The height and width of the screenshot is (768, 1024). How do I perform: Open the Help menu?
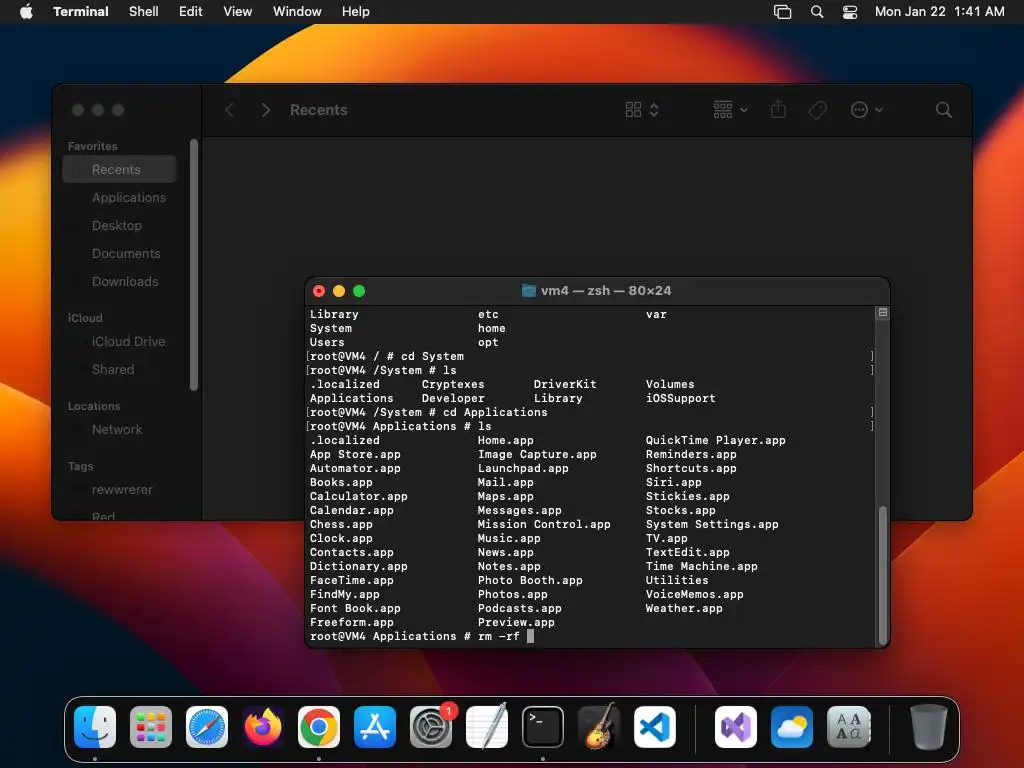click(356, 12)
